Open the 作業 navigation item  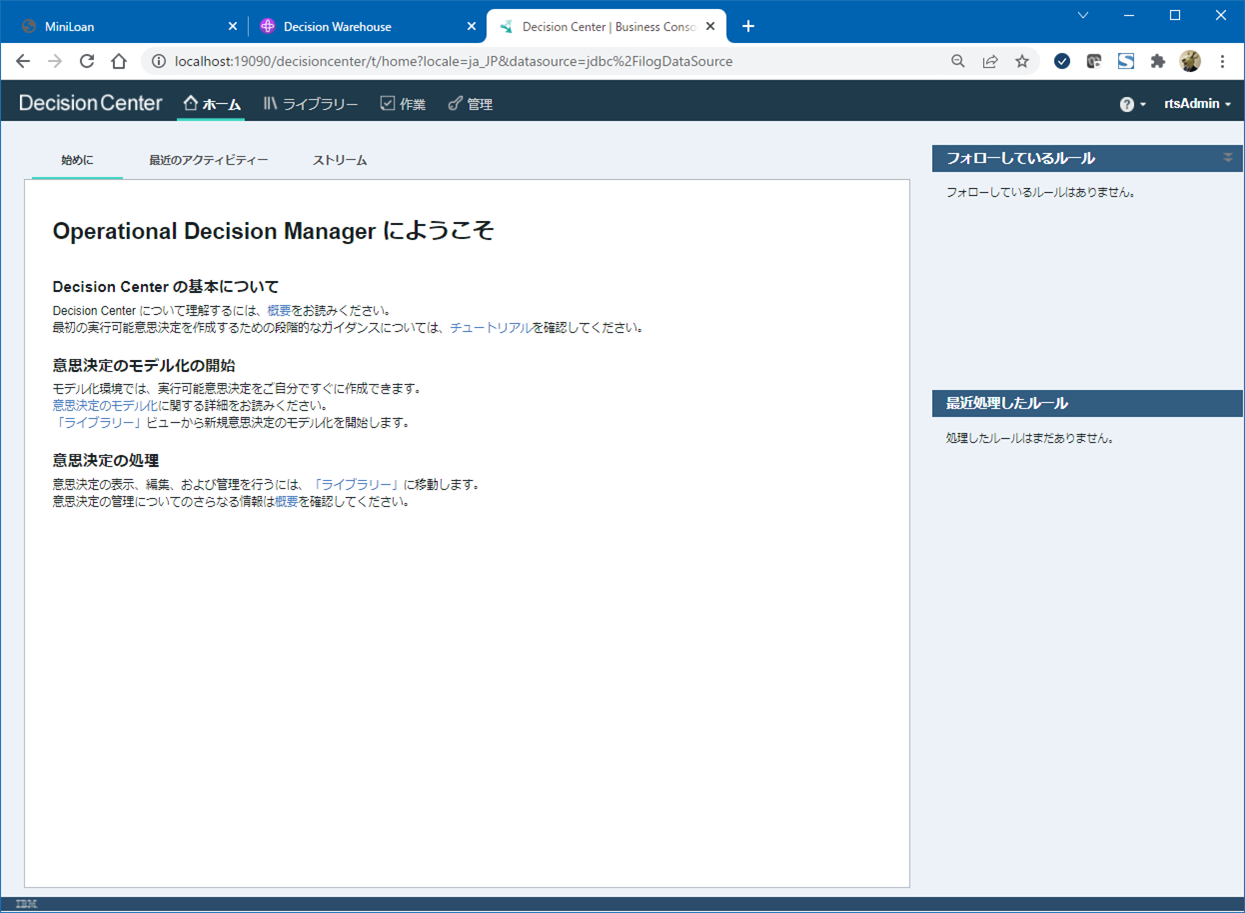(403, 103)
